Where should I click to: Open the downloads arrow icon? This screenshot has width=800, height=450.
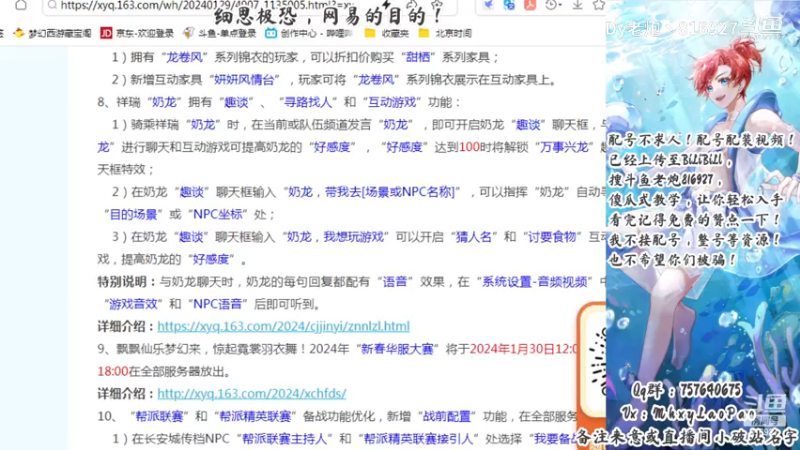click(x=578, y=5)
